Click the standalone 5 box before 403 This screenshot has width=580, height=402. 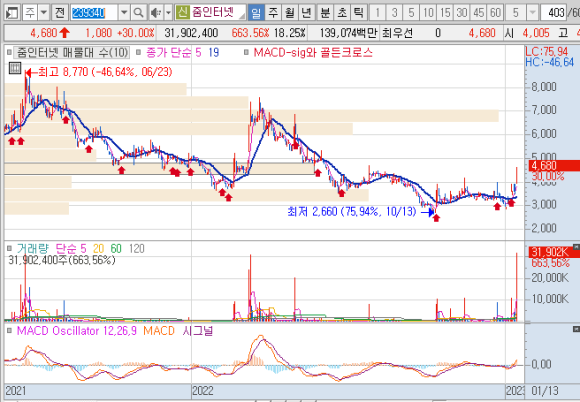click(x=516, y=13)
